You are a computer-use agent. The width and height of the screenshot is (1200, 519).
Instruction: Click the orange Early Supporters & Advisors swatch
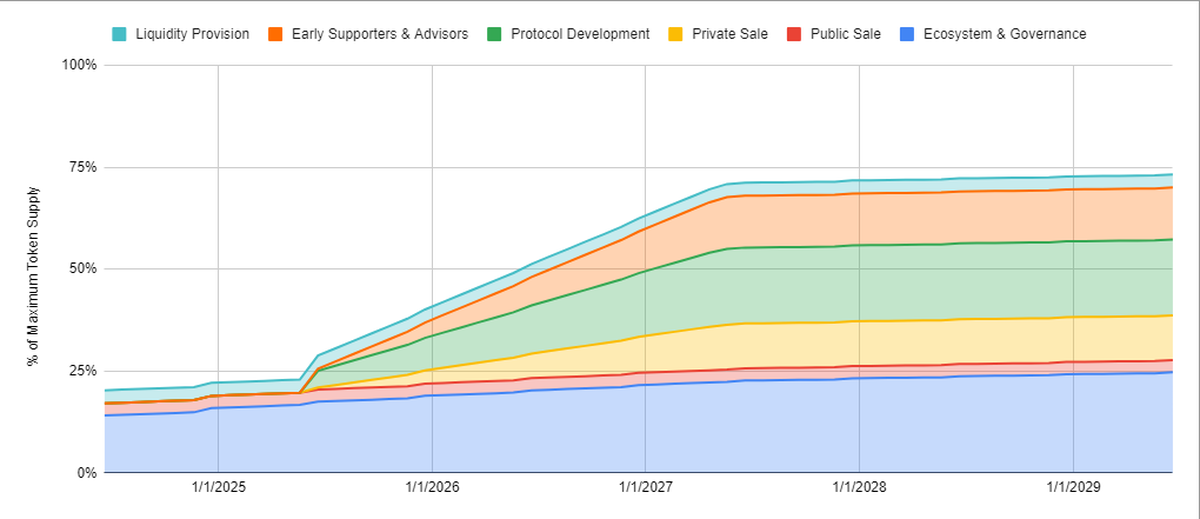click(274, 34)
